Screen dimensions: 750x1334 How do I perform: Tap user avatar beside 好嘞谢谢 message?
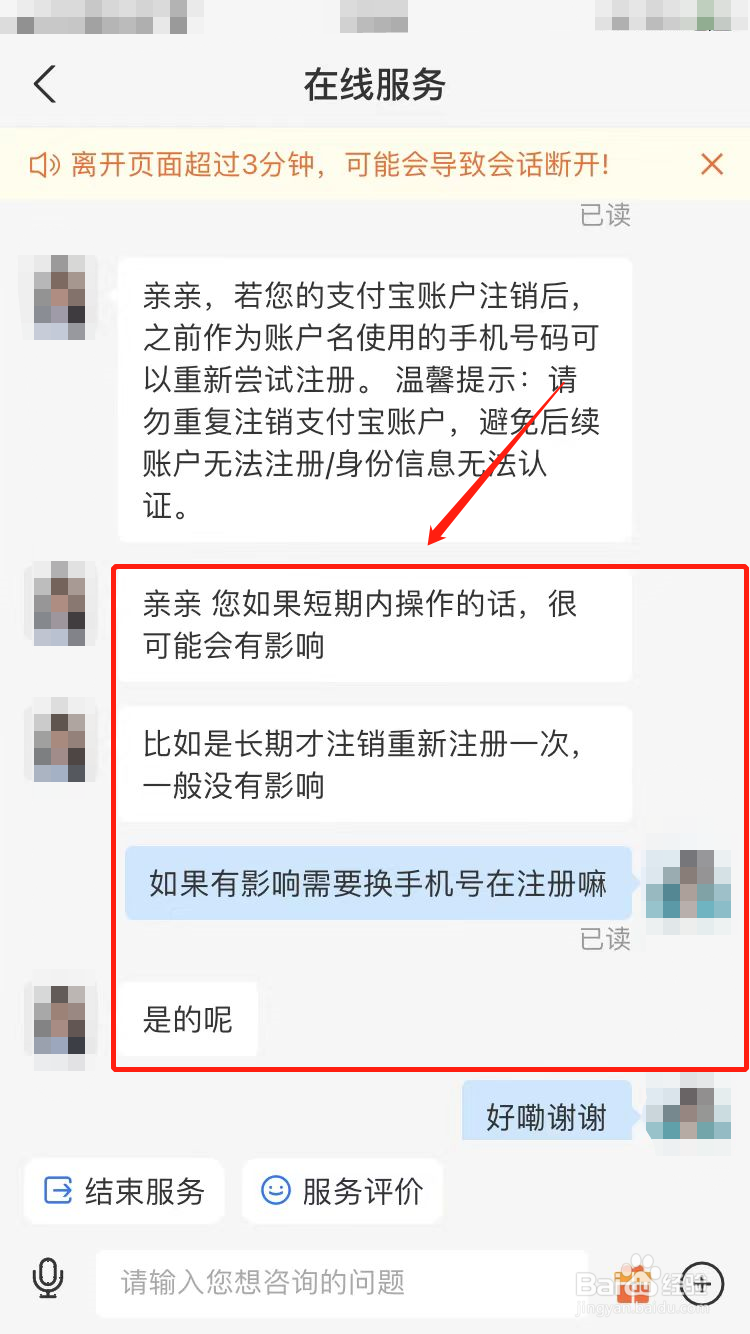(x=689, y=1106)
